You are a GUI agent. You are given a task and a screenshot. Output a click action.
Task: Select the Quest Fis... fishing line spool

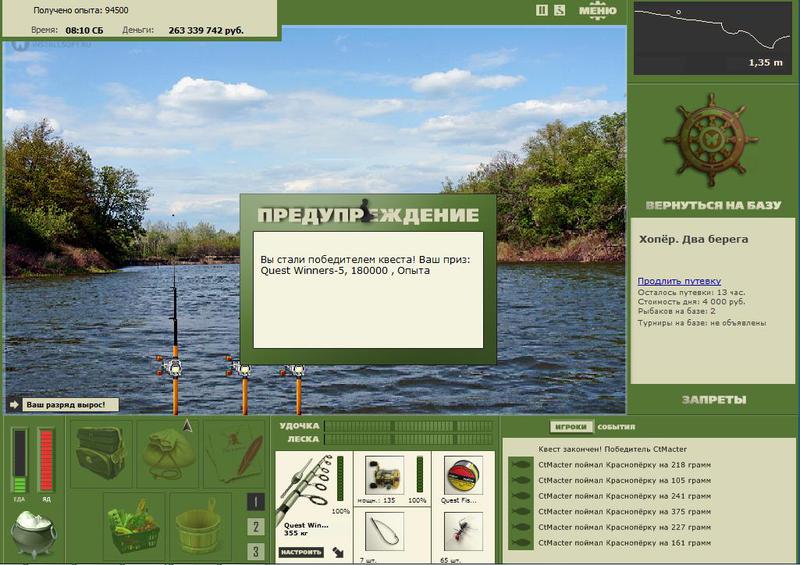[x=462, y=476]
